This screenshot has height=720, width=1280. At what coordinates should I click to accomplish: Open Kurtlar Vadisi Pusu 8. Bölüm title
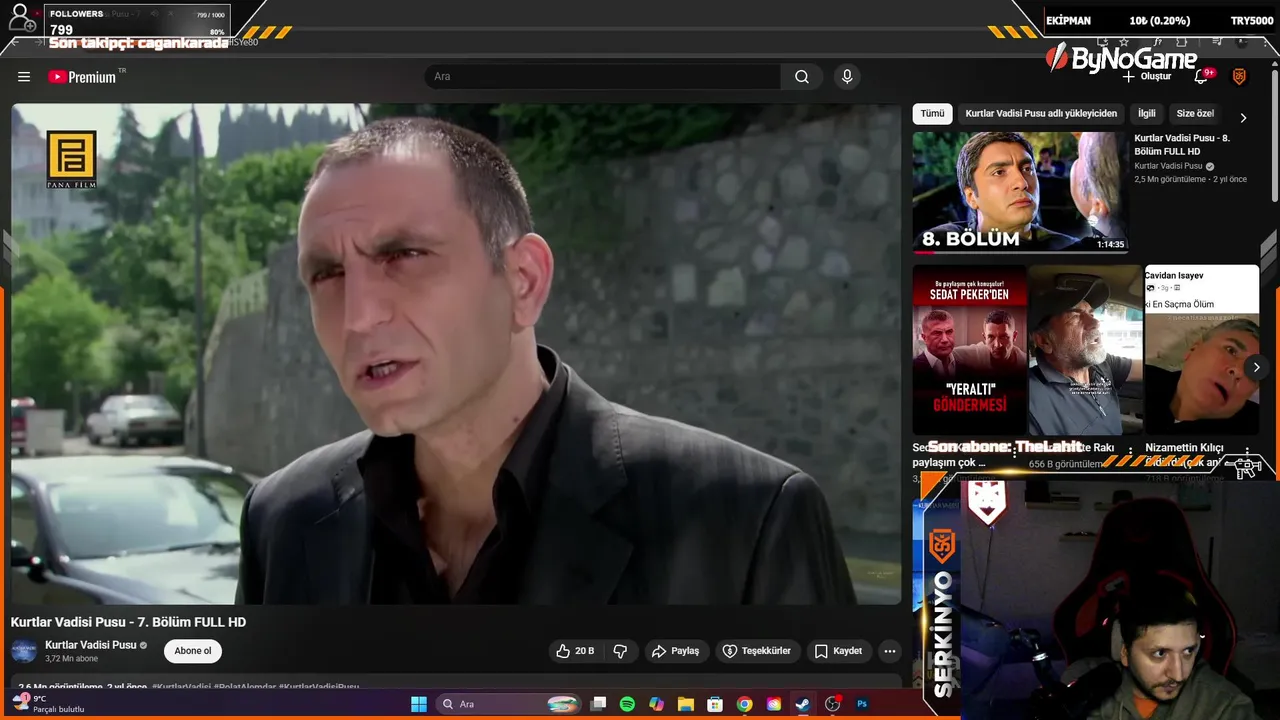point(1182,145)
